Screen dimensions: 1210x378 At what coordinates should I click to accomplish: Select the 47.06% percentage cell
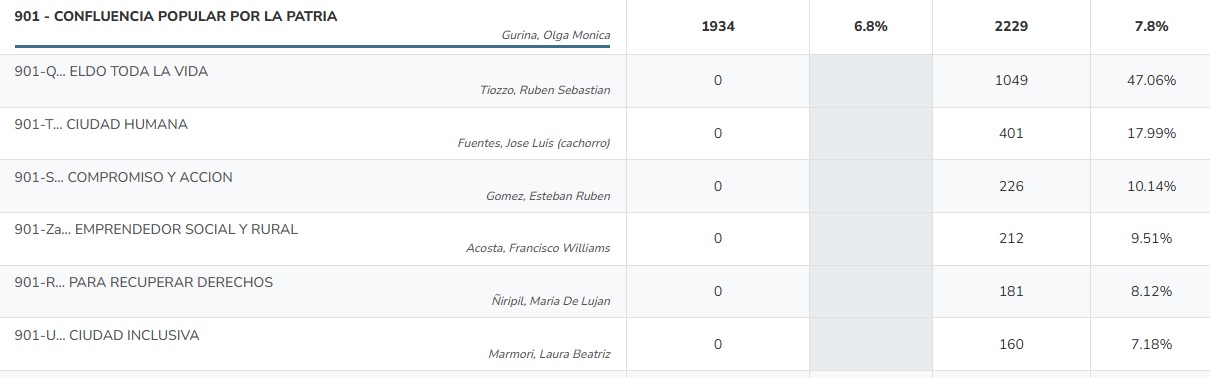[x=1150, y=80]
